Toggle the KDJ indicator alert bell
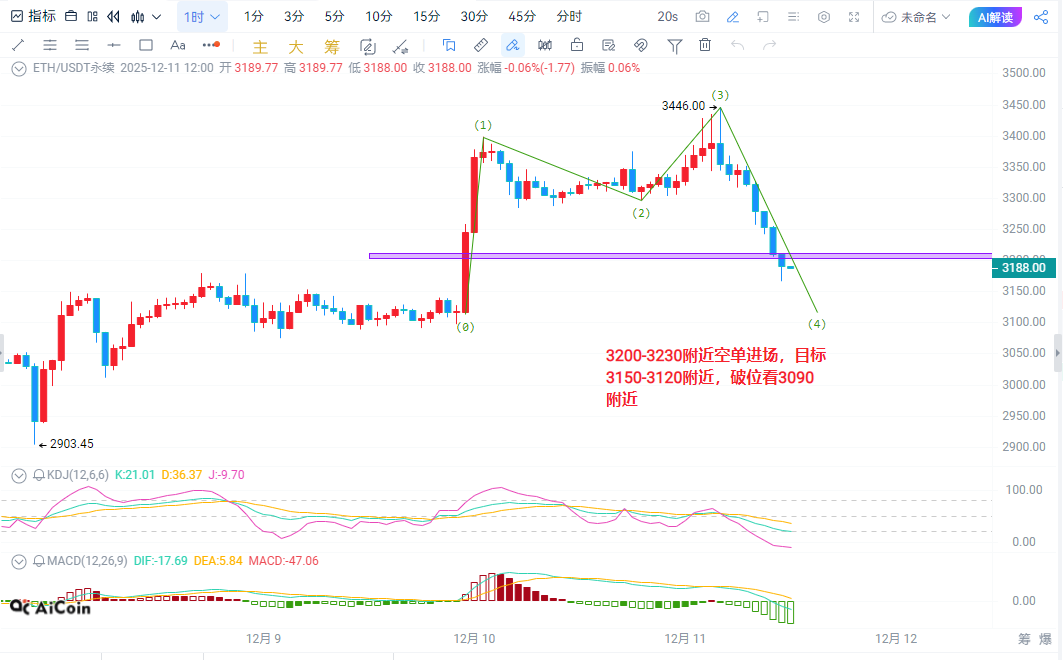Viewport: 1063px width, 660px height. (x=40, y=475)
